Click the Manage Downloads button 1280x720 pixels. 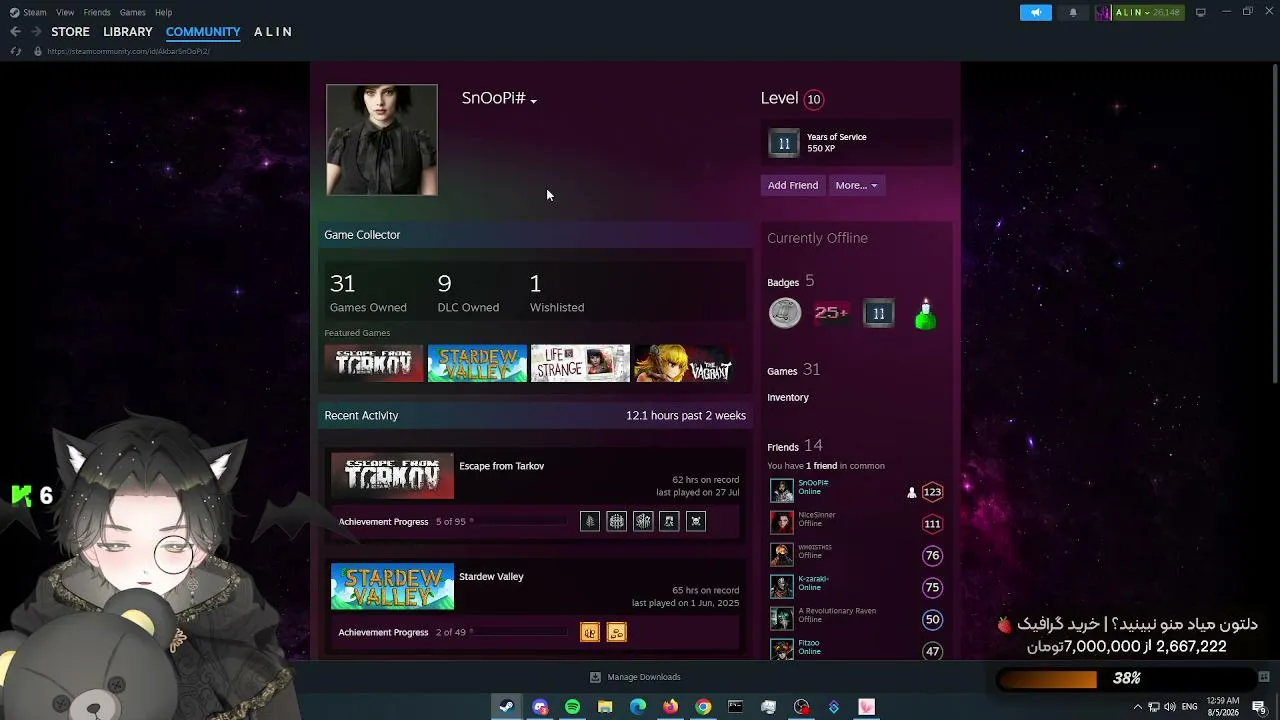(635, 677)
